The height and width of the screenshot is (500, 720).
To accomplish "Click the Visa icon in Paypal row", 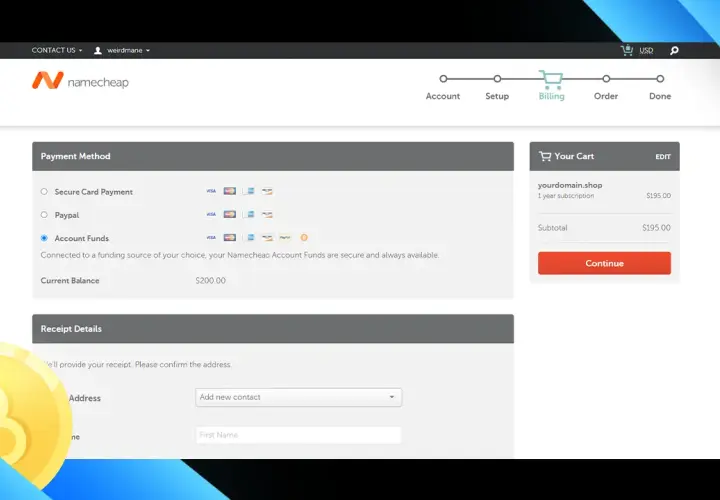I will [x=211, y=214].
